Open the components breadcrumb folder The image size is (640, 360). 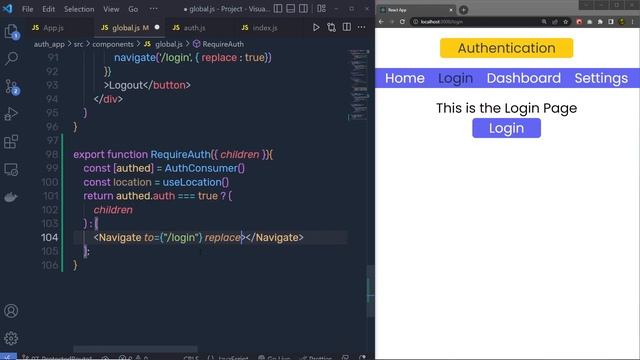113,44
